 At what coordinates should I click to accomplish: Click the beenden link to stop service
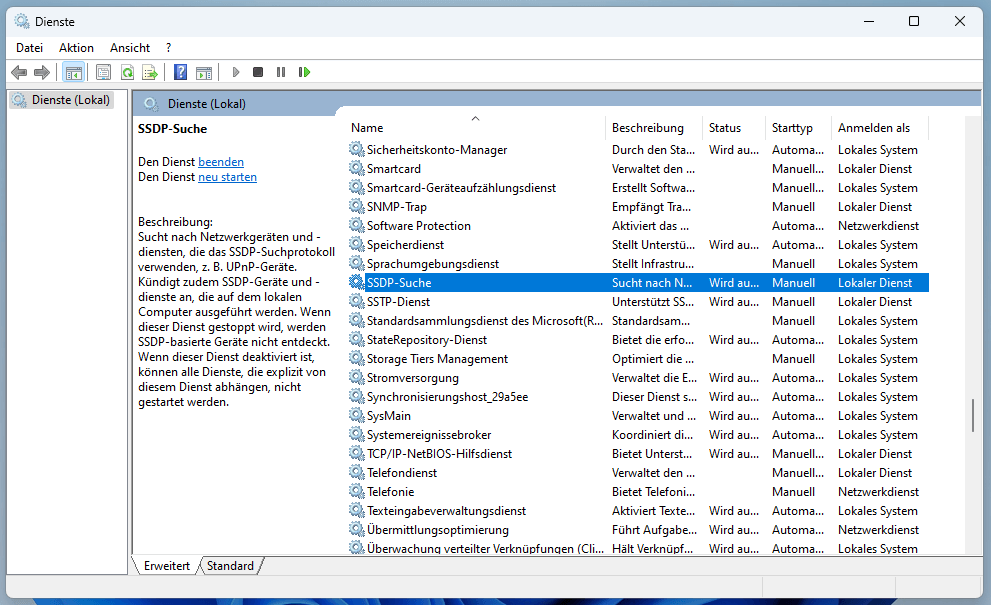click(221, 162)
